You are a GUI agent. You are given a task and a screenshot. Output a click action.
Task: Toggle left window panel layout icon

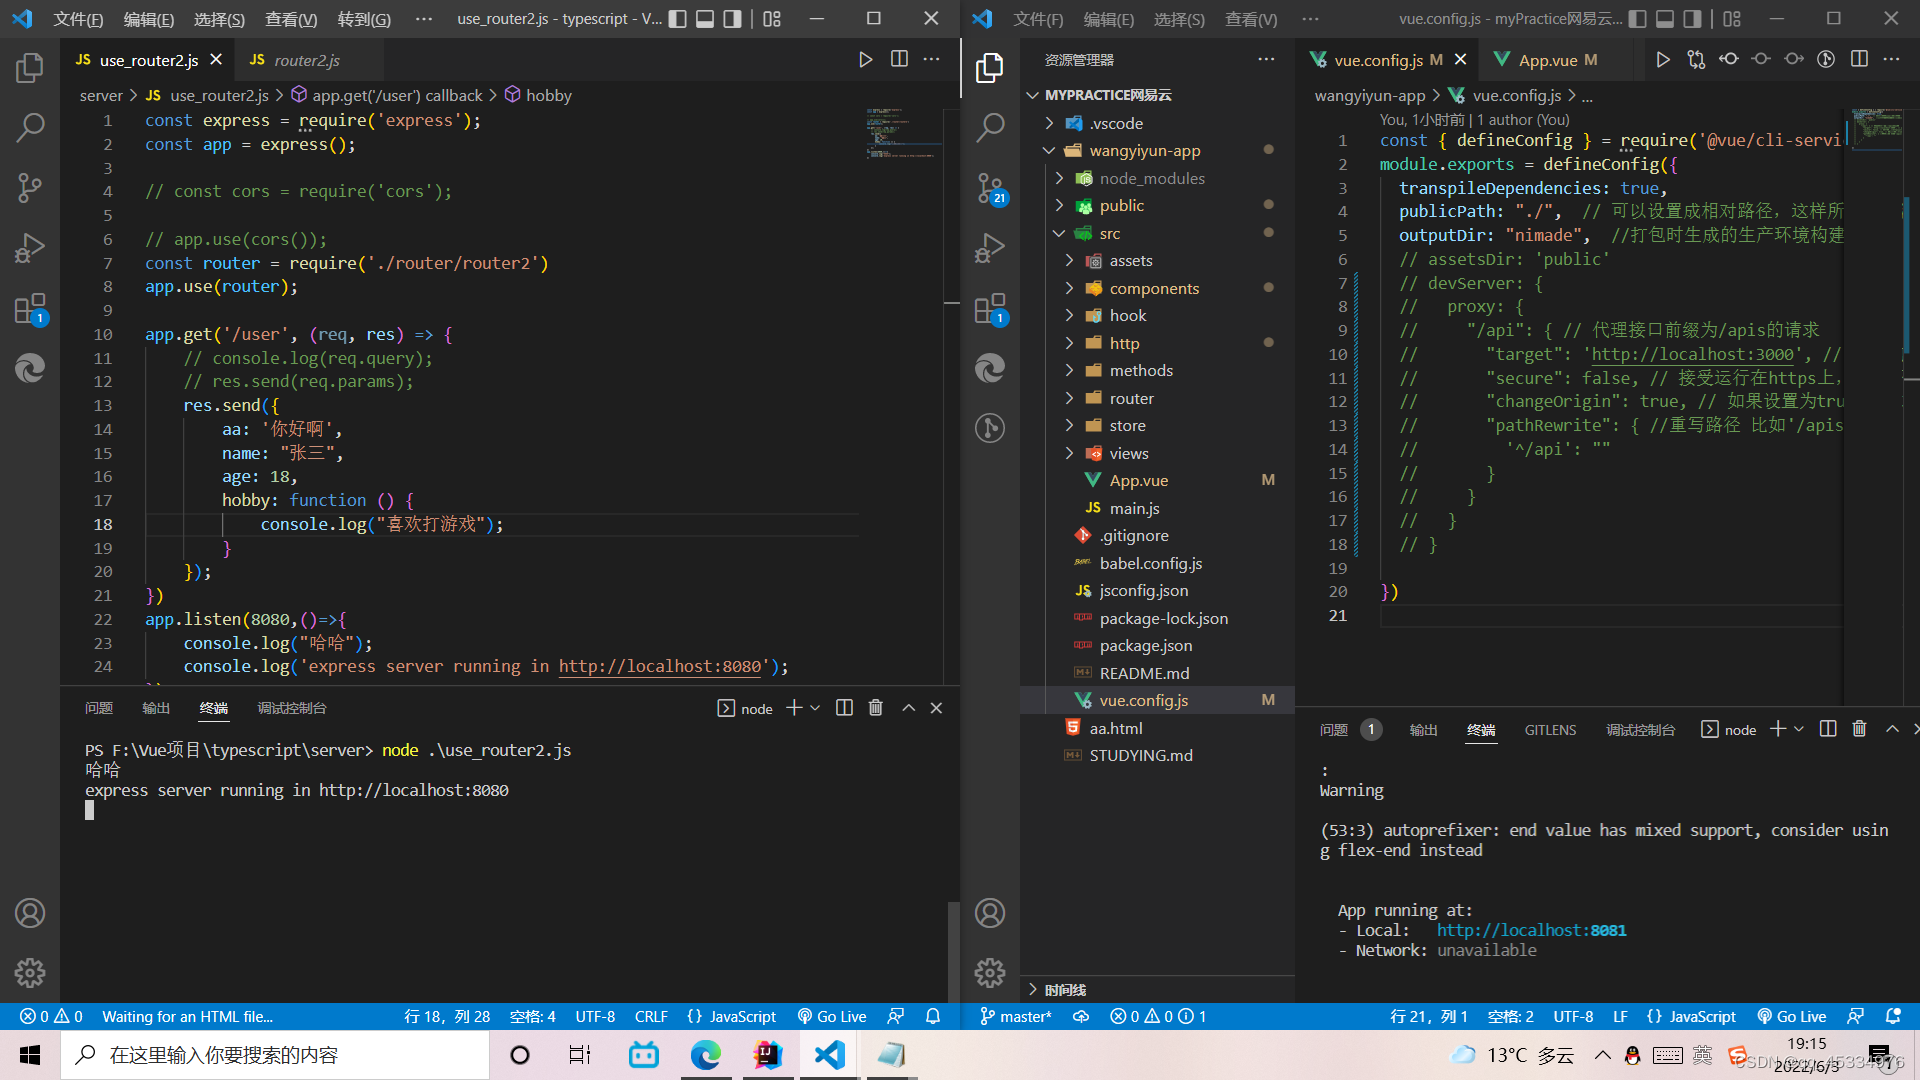click(705, 19)
